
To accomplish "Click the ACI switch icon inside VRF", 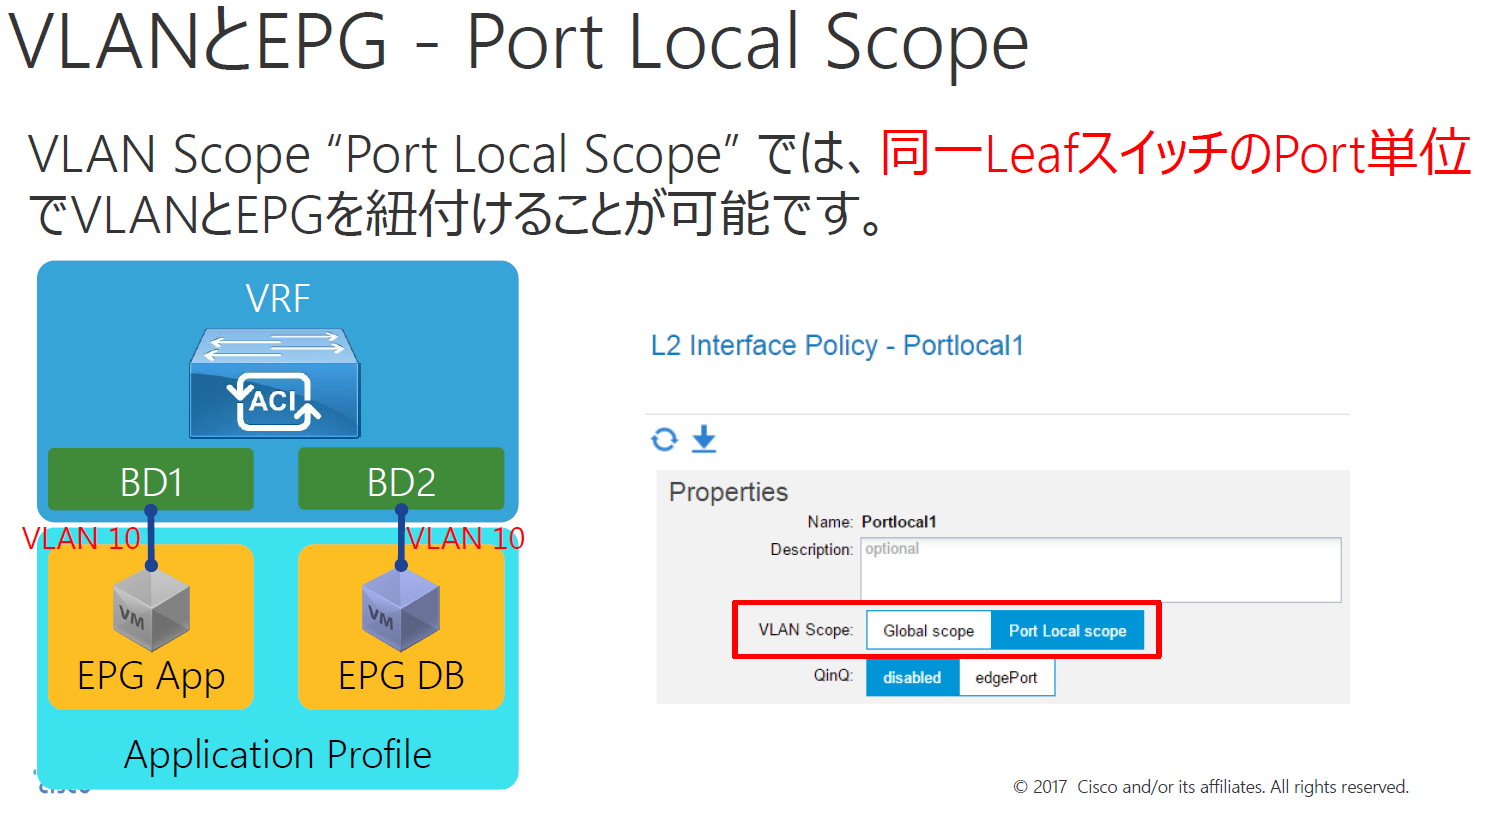I will click(x=274, y=385).
